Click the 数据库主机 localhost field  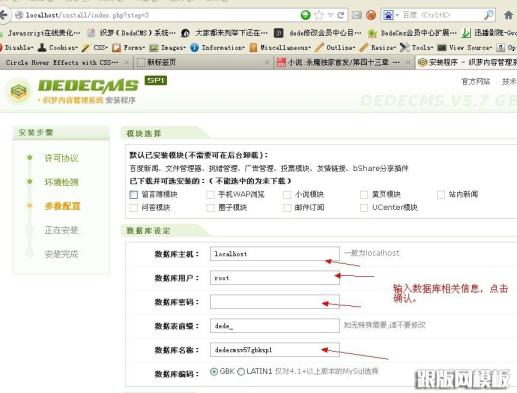(275, 254)
